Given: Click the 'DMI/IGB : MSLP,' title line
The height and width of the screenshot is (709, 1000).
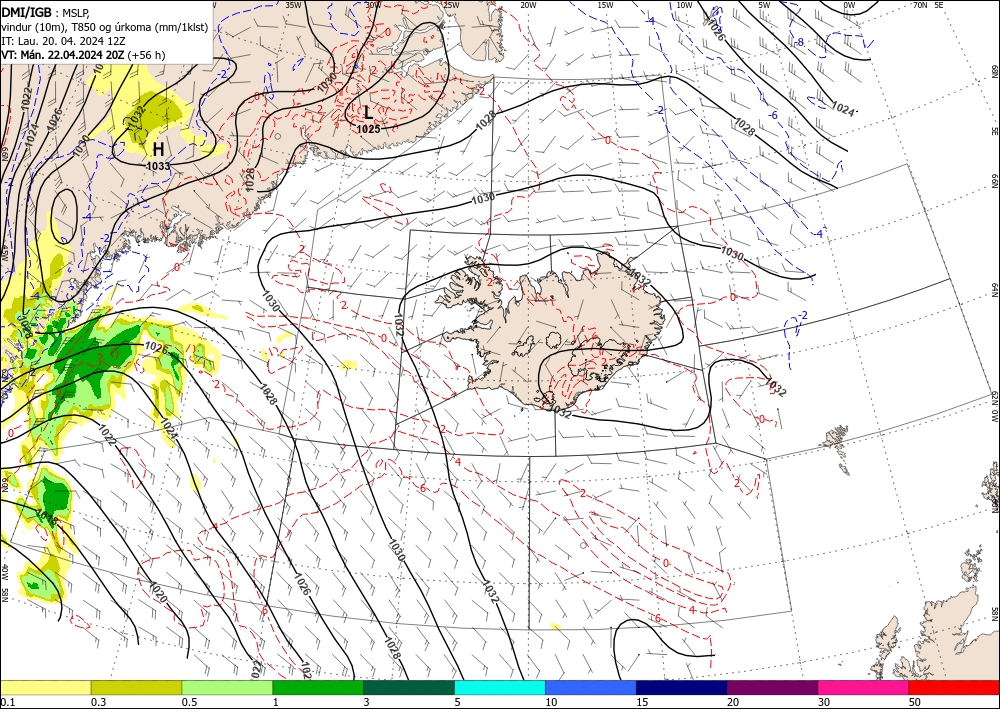Looking at the screenshot, I should click(x=46, y=11).
